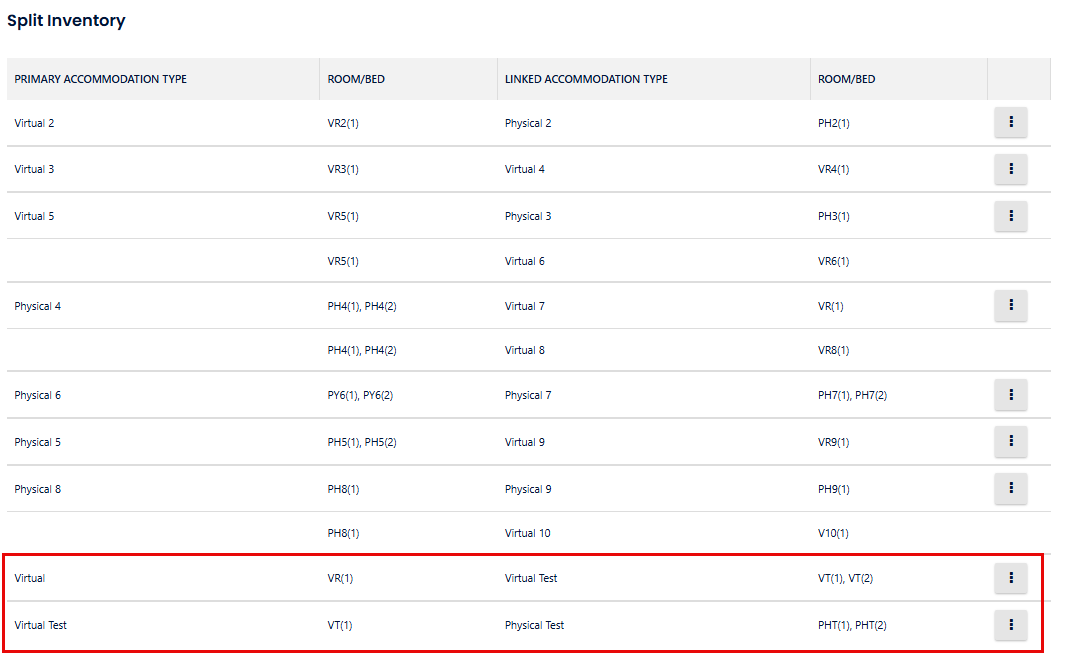Click the VR(1) room linked to Virtual 7
Image resolution: width=1068 pixels, height=670 pixels.
click(x=830, y=306)
